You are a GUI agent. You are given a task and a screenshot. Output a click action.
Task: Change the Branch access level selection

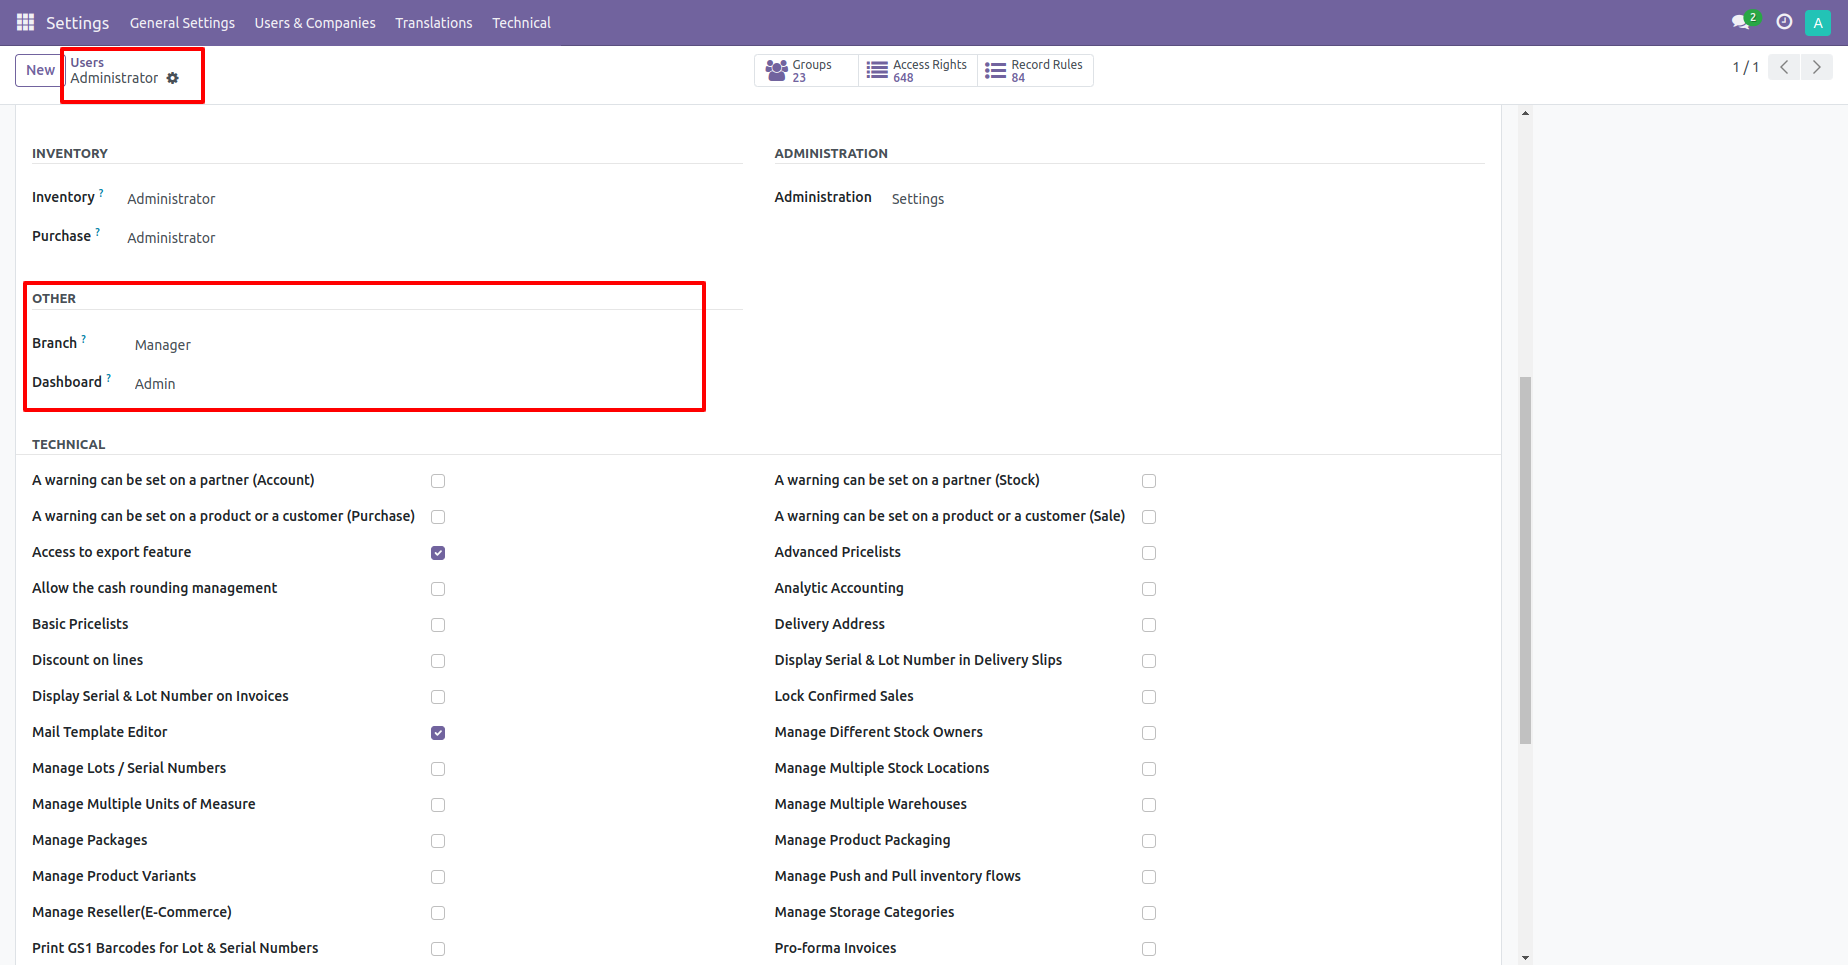click(163, 345)
